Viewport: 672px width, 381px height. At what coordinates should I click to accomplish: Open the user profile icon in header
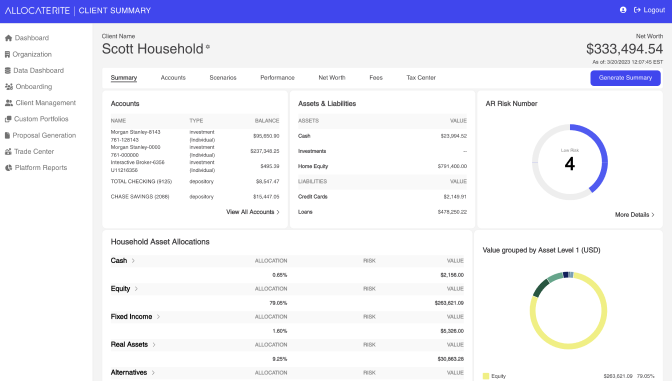[x=623, y=10]
